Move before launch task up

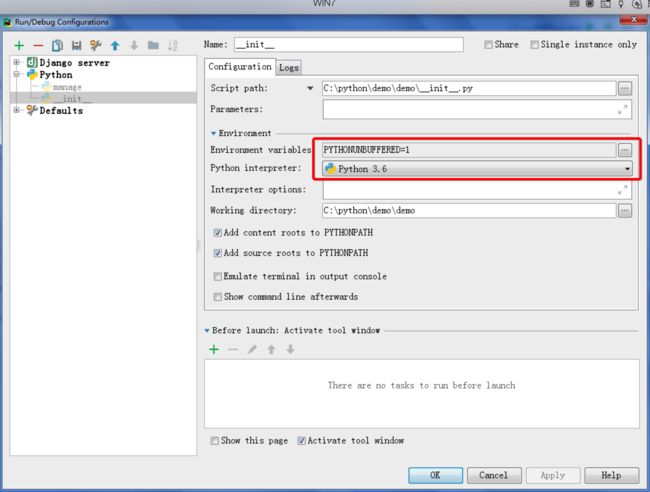271,349
